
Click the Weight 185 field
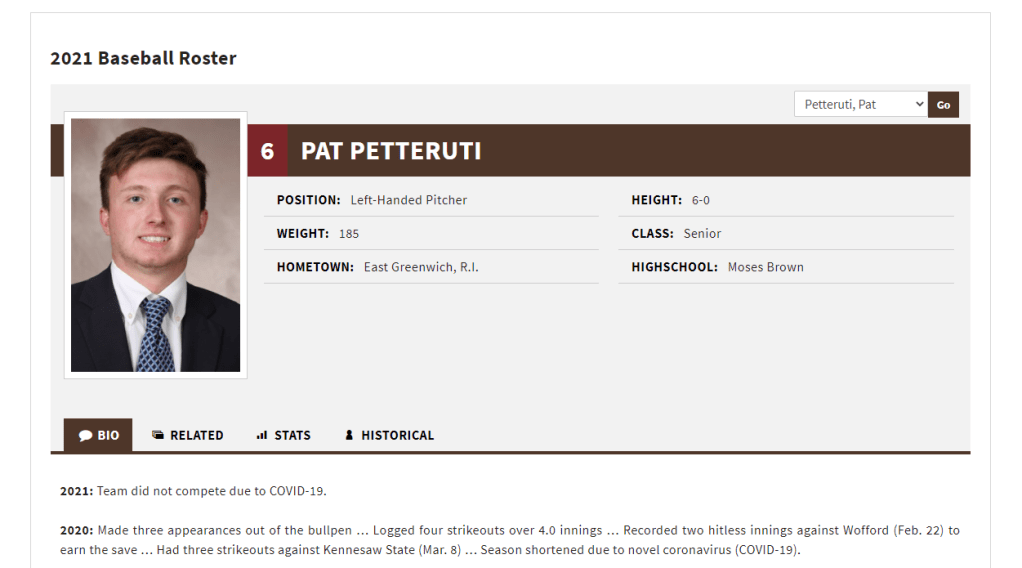point(348,234)
